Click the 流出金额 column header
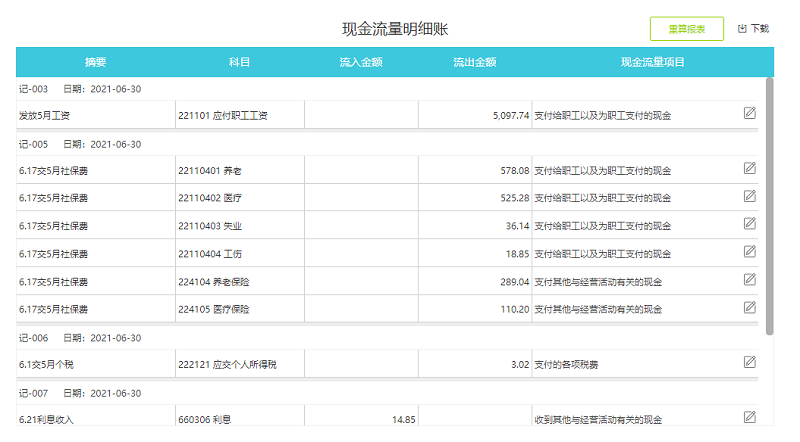This screenshot has height=442, width=800. click(x=474, y=62)
